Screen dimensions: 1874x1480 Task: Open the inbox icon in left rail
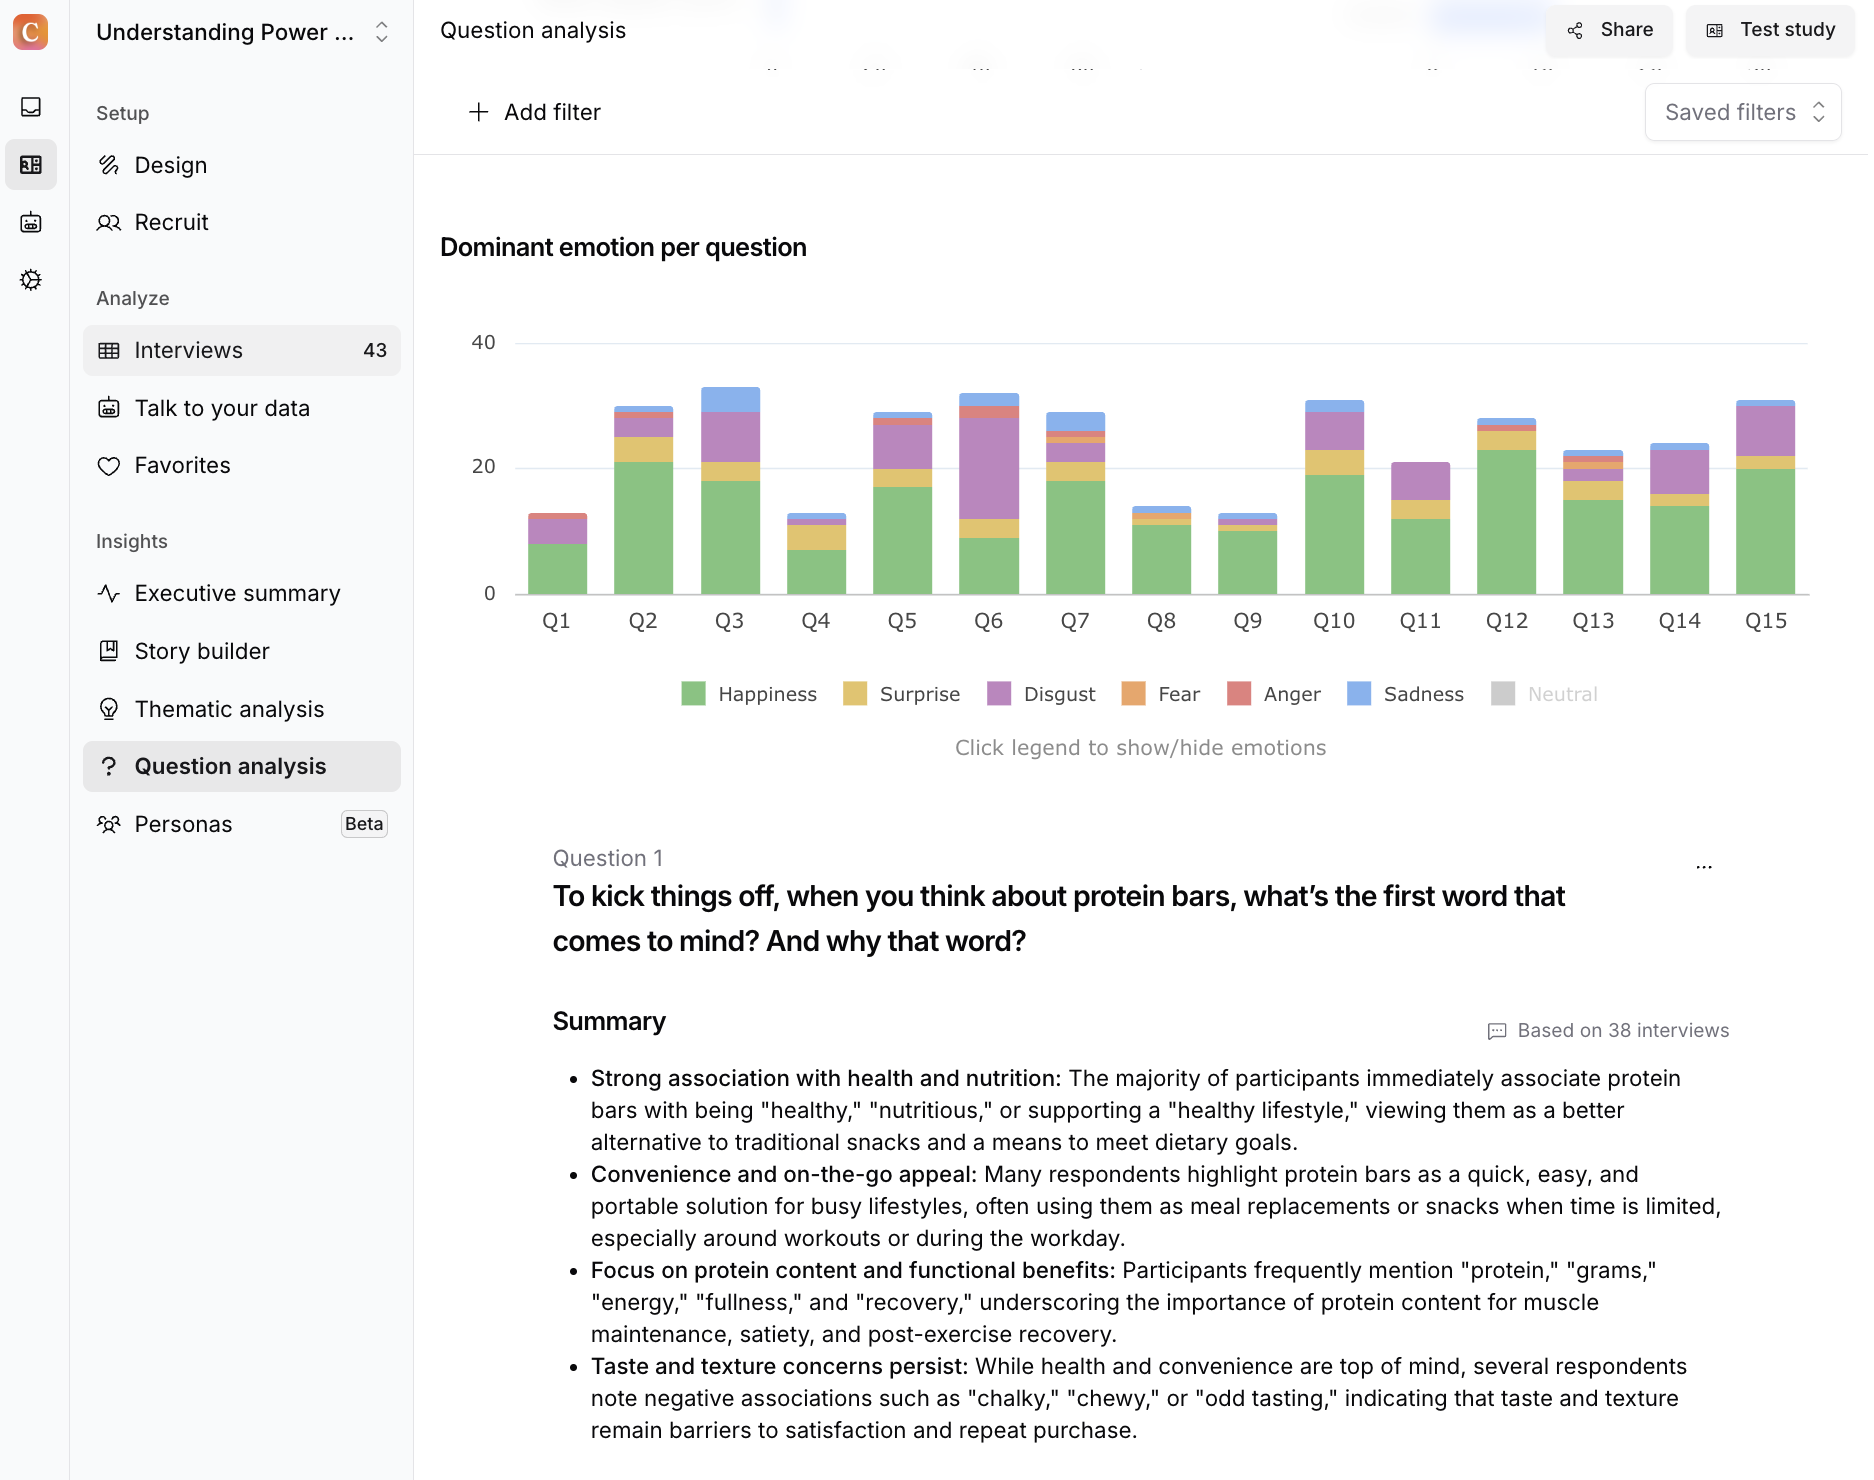coord(31,107)
